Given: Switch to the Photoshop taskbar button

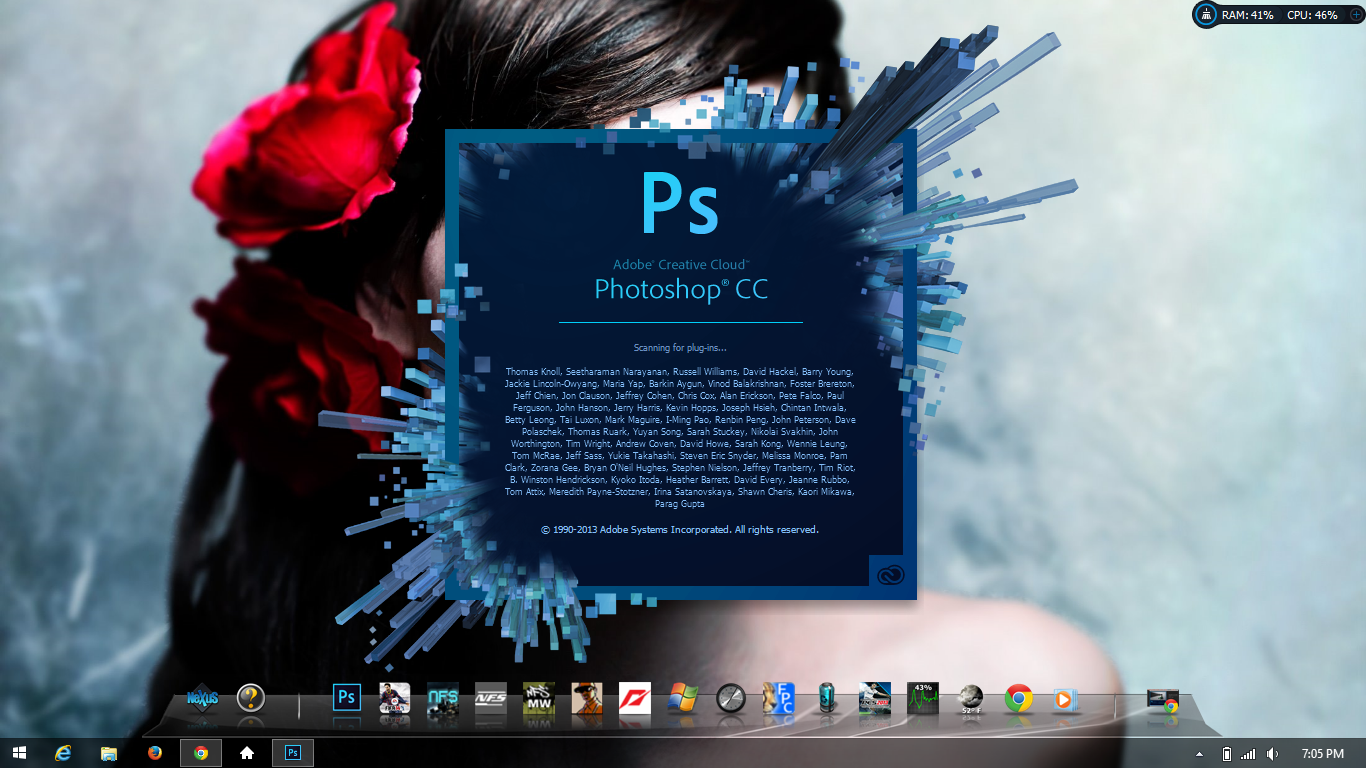Looking at the screenshot, I should coord(293,753).
